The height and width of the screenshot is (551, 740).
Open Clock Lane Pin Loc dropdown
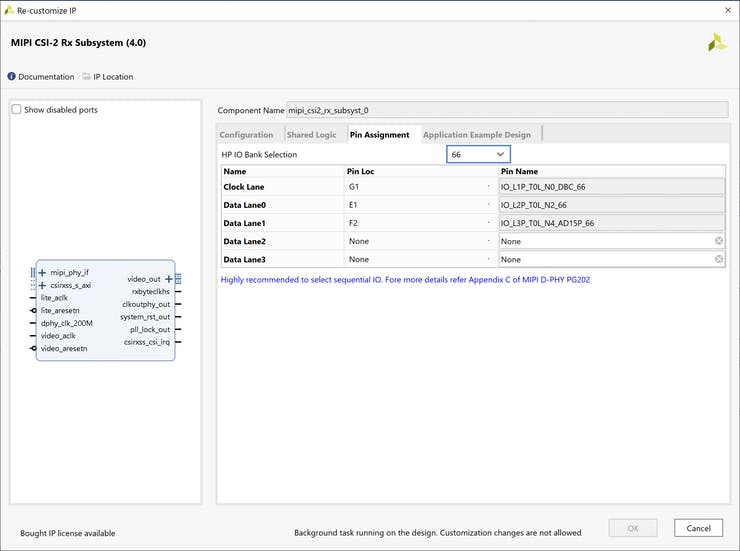(x=488, y=187)
